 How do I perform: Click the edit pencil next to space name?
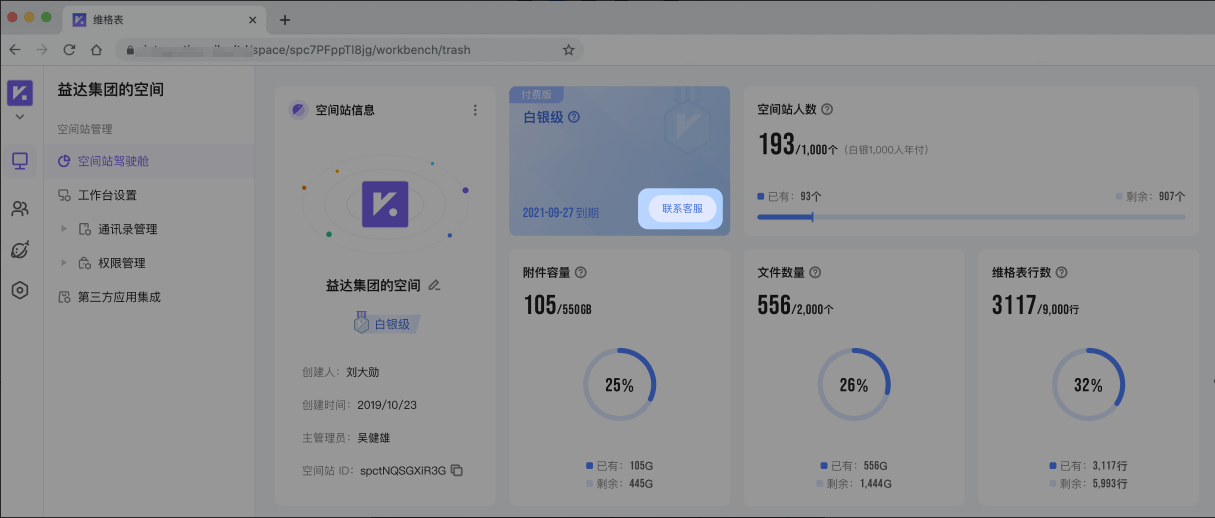click(x=434, y=285)
